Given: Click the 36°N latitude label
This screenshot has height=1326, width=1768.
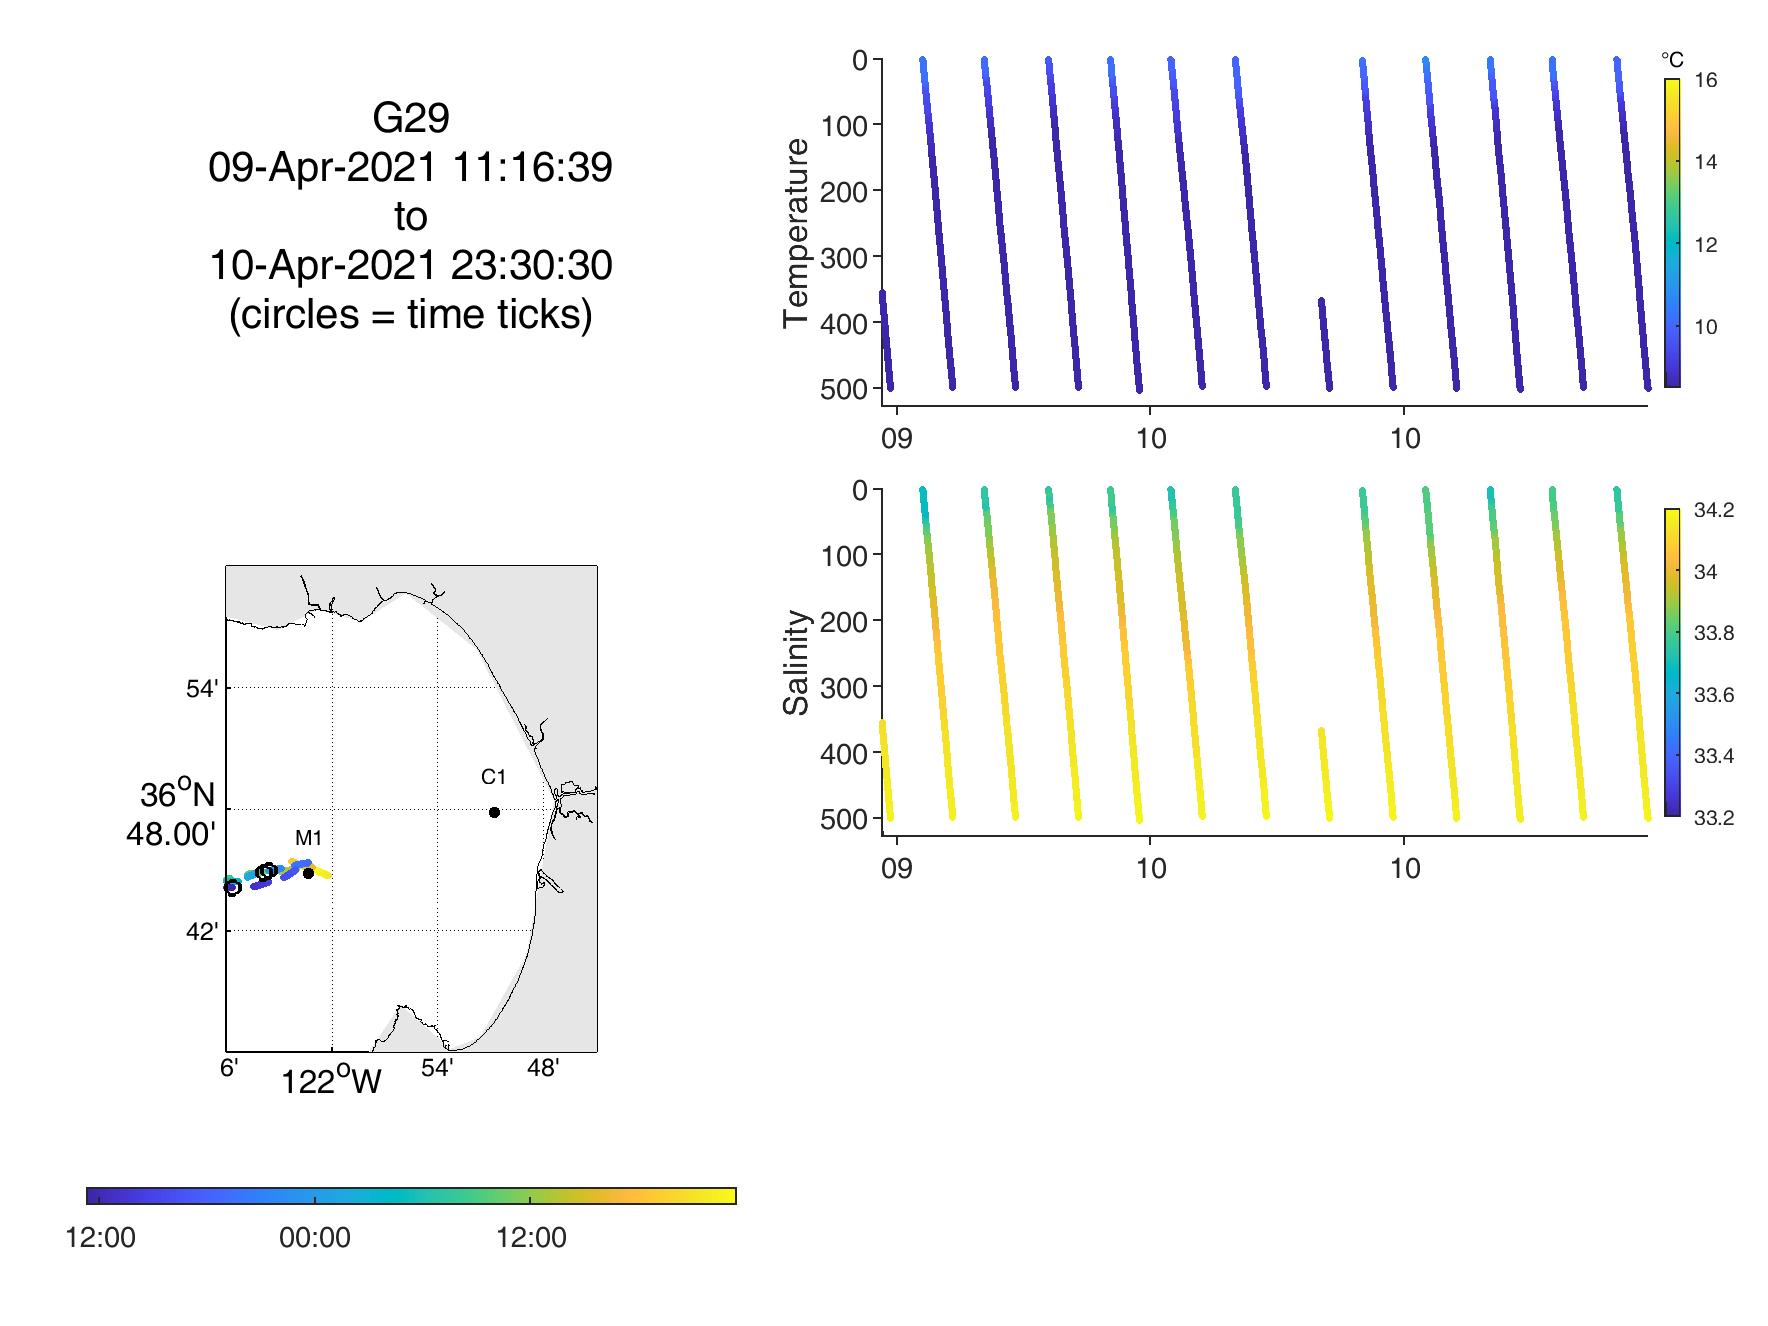Looking at the screenshot, I should coord(177,795).
